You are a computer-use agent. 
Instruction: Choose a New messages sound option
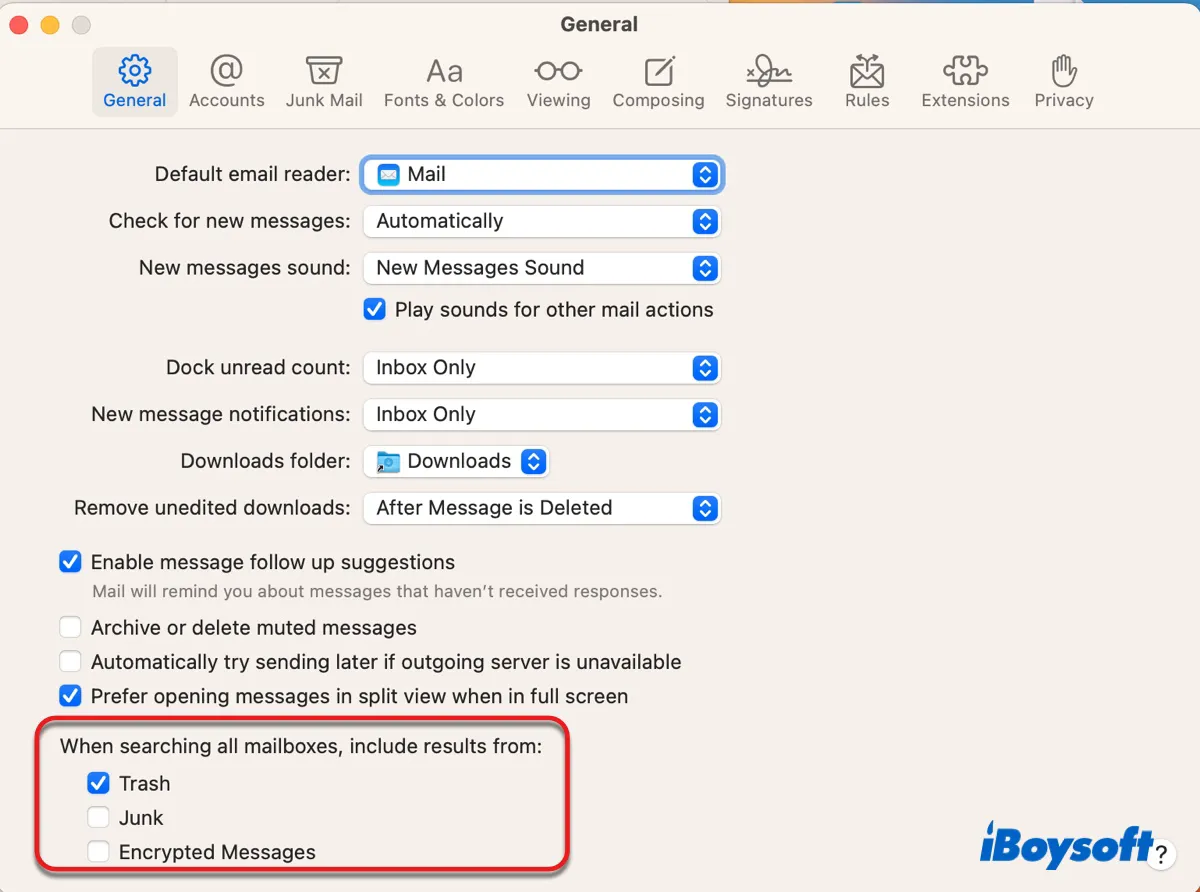tap(541, 268)
